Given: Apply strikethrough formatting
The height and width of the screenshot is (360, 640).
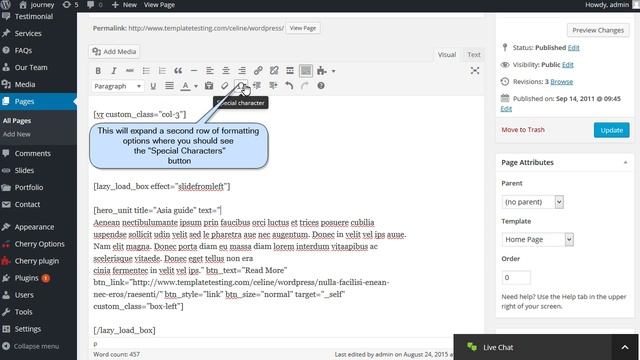Looking at the screenshot, I should pos(130,71).
